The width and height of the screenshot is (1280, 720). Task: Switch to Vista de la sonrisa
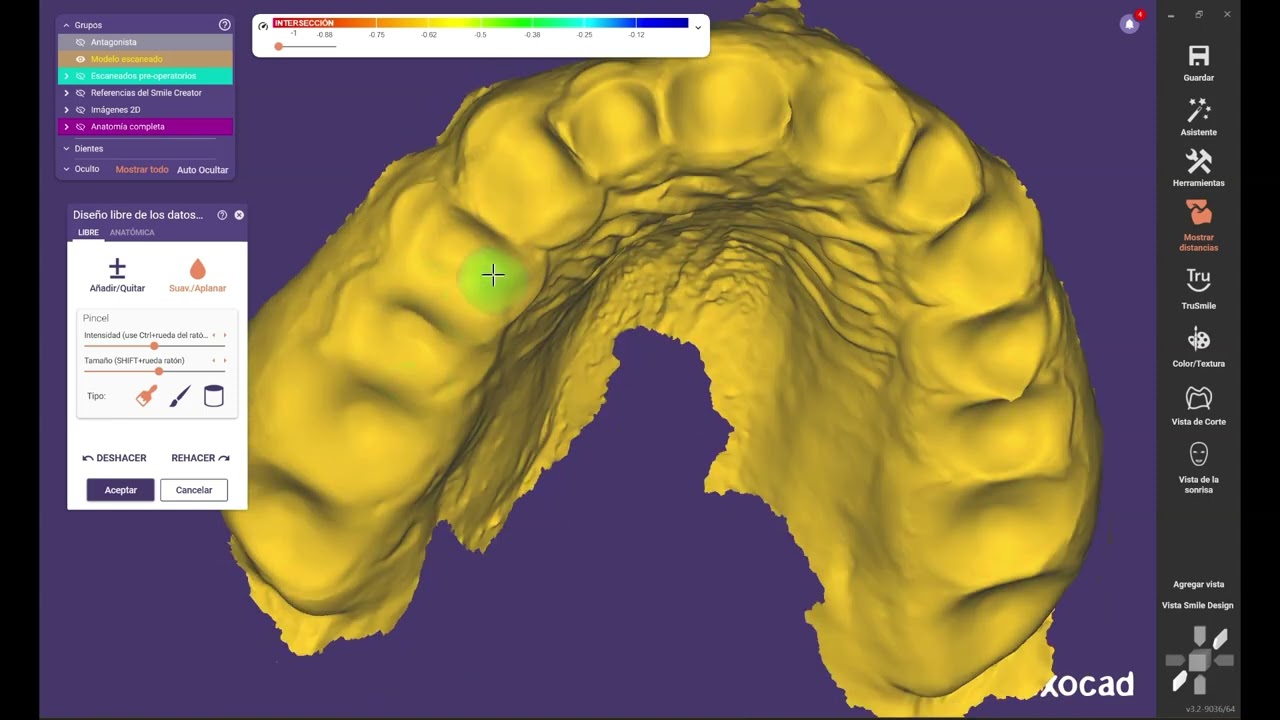(1198, 454)
